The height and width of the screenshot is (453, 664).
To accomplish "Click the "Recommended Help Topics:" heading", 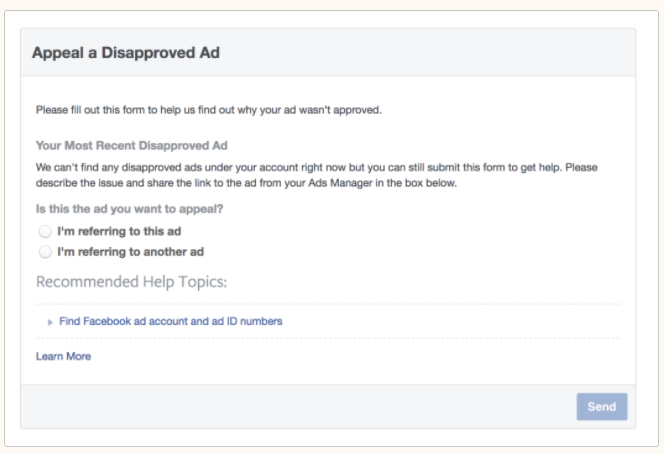I will (131, 282).
